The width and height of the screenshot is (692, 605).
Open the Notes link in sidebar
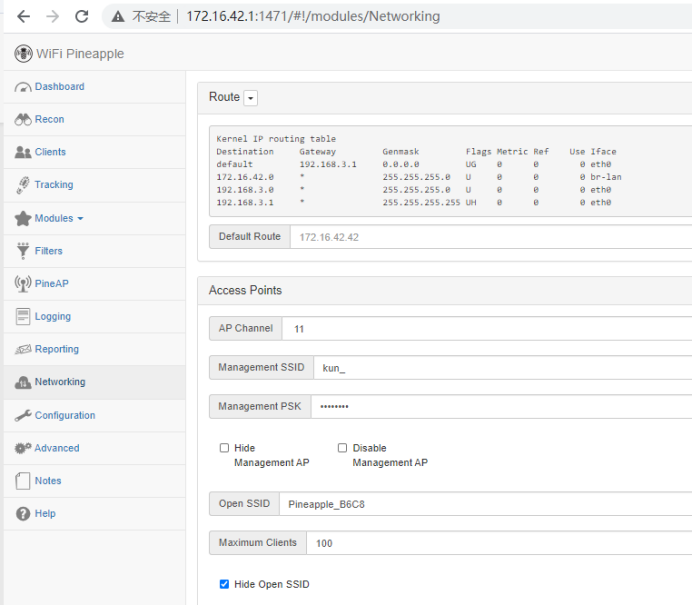point(48,481)
